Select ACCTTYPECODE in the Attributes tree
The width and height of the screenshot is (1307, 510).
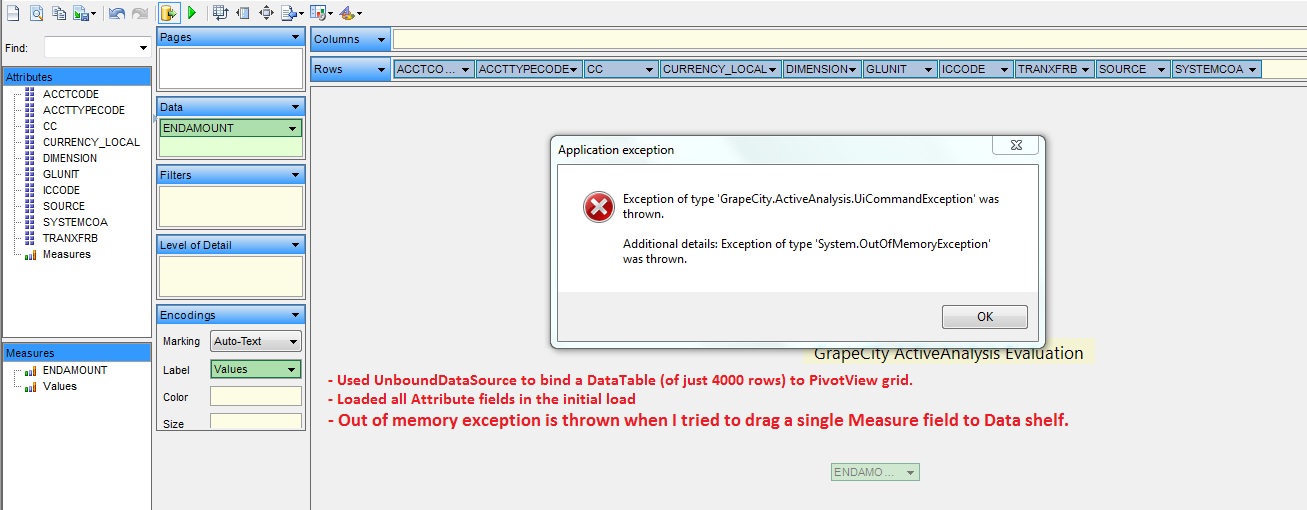coord(84,110)
